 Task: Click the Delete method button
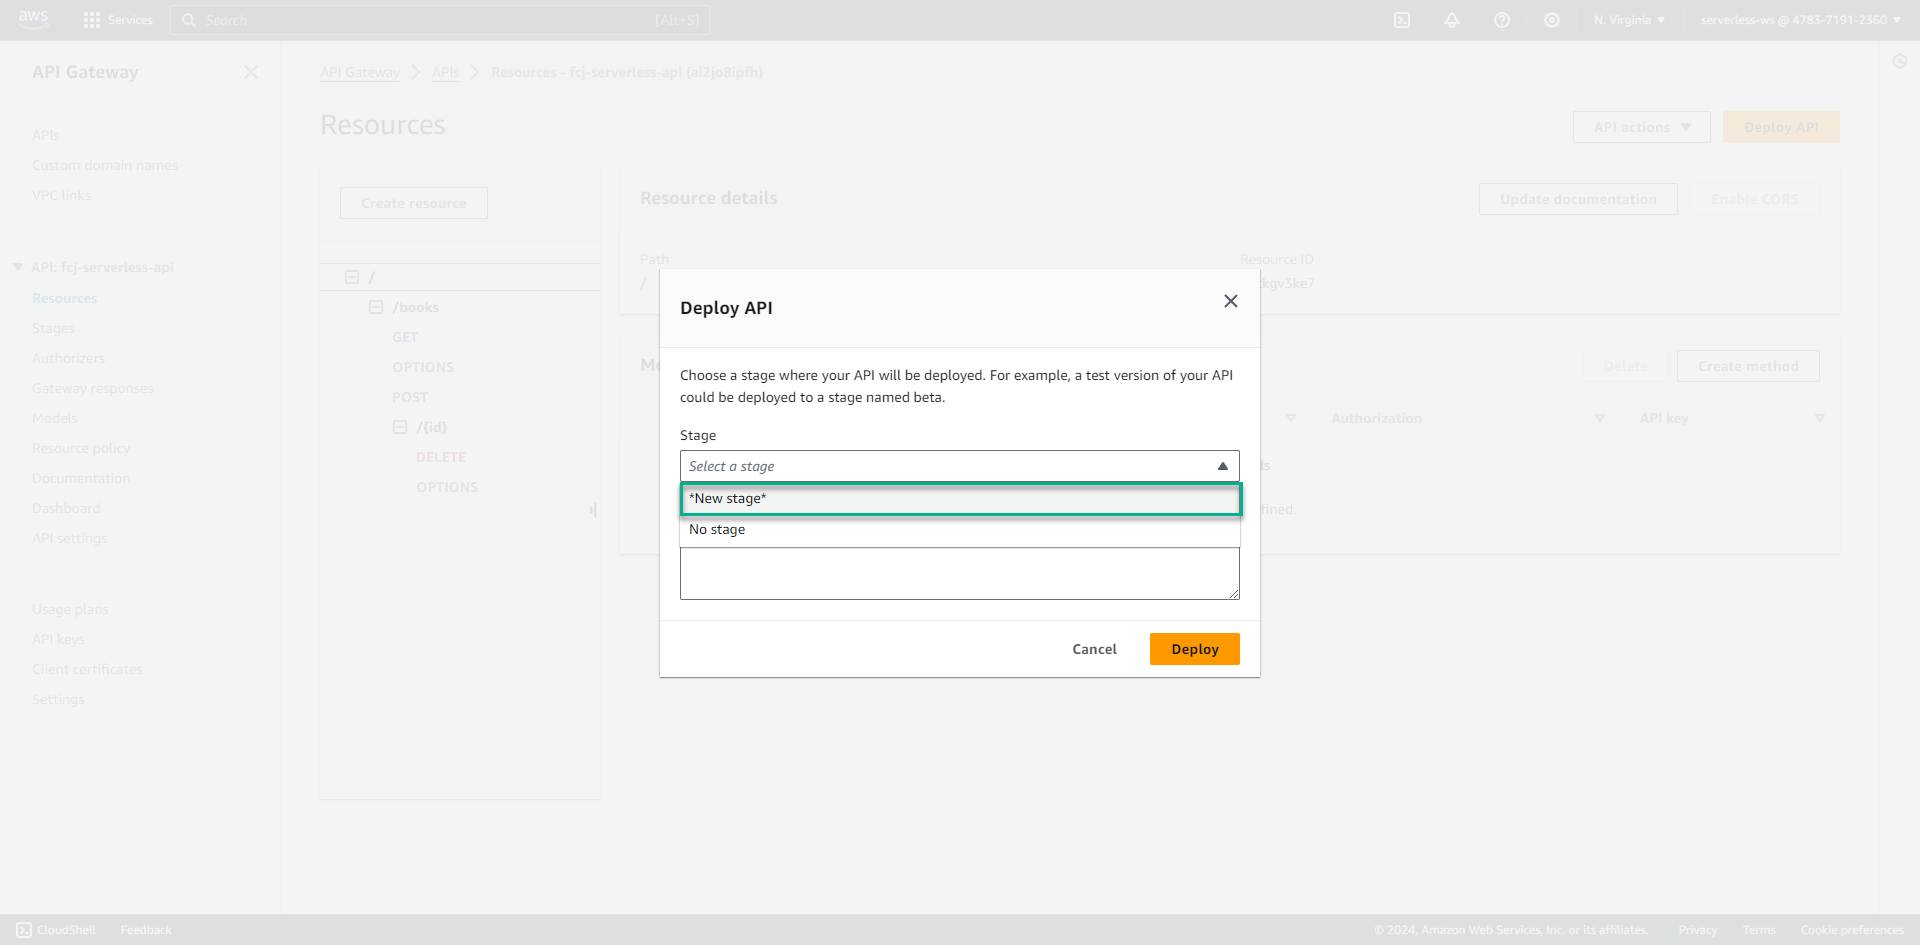point(1625,366)
